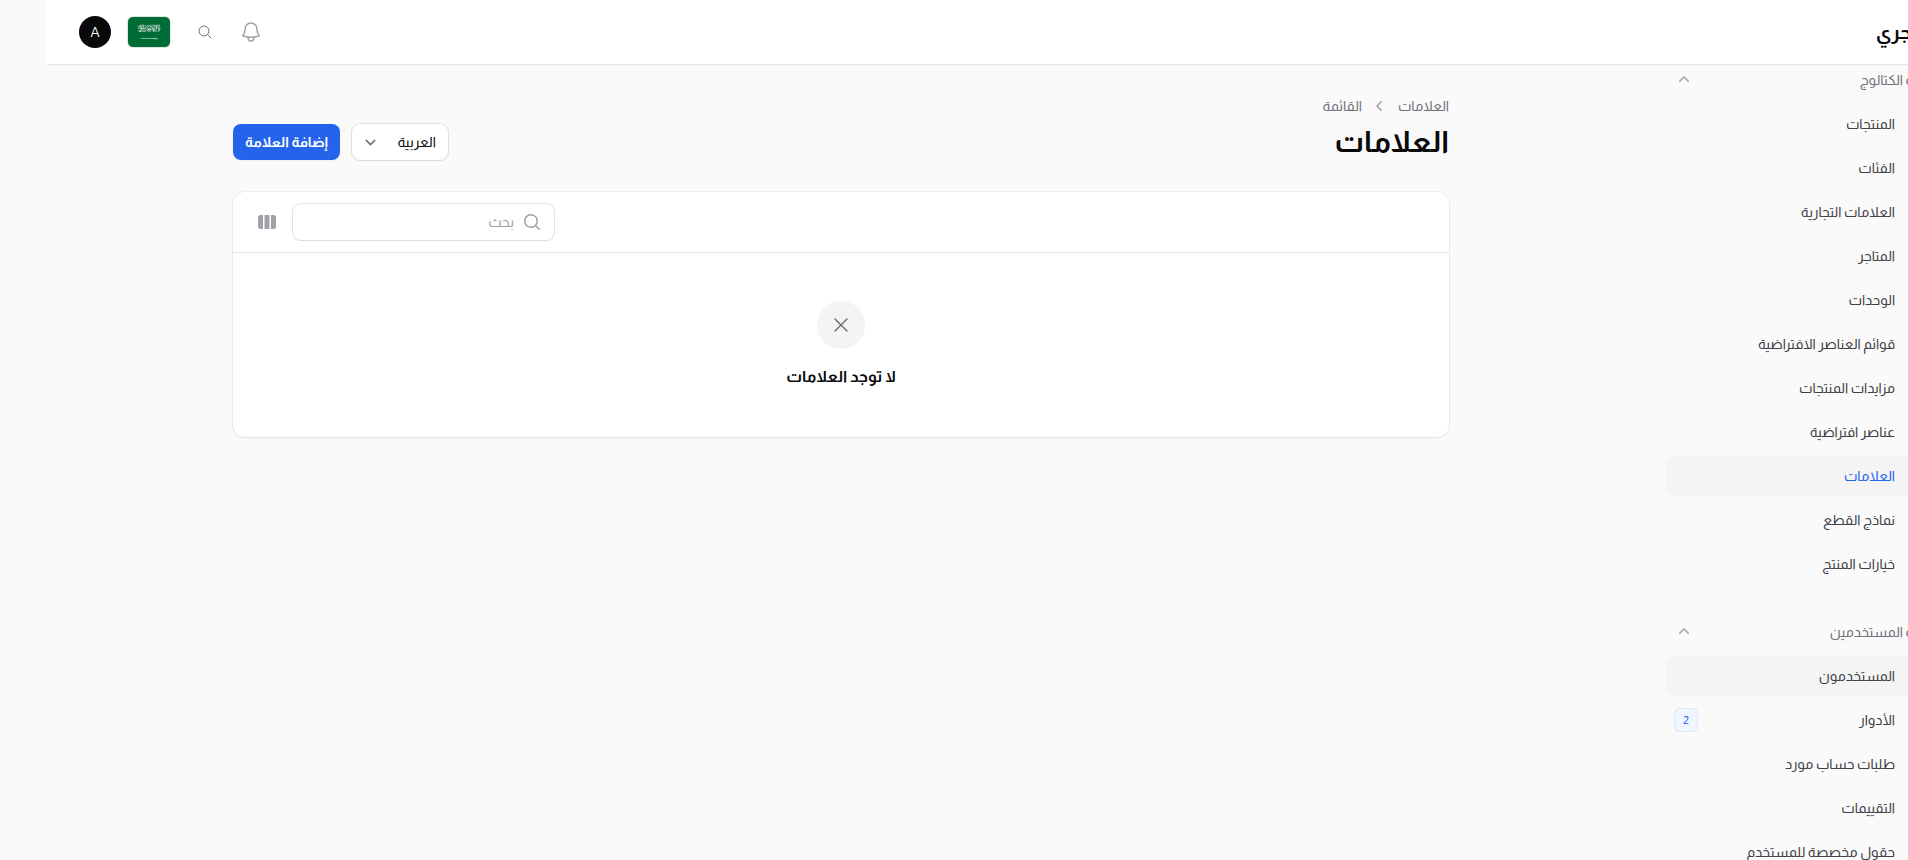1908x860 pixels.
Task: Click the search magnifier inside the بحث field
Action: pos(533,221)
